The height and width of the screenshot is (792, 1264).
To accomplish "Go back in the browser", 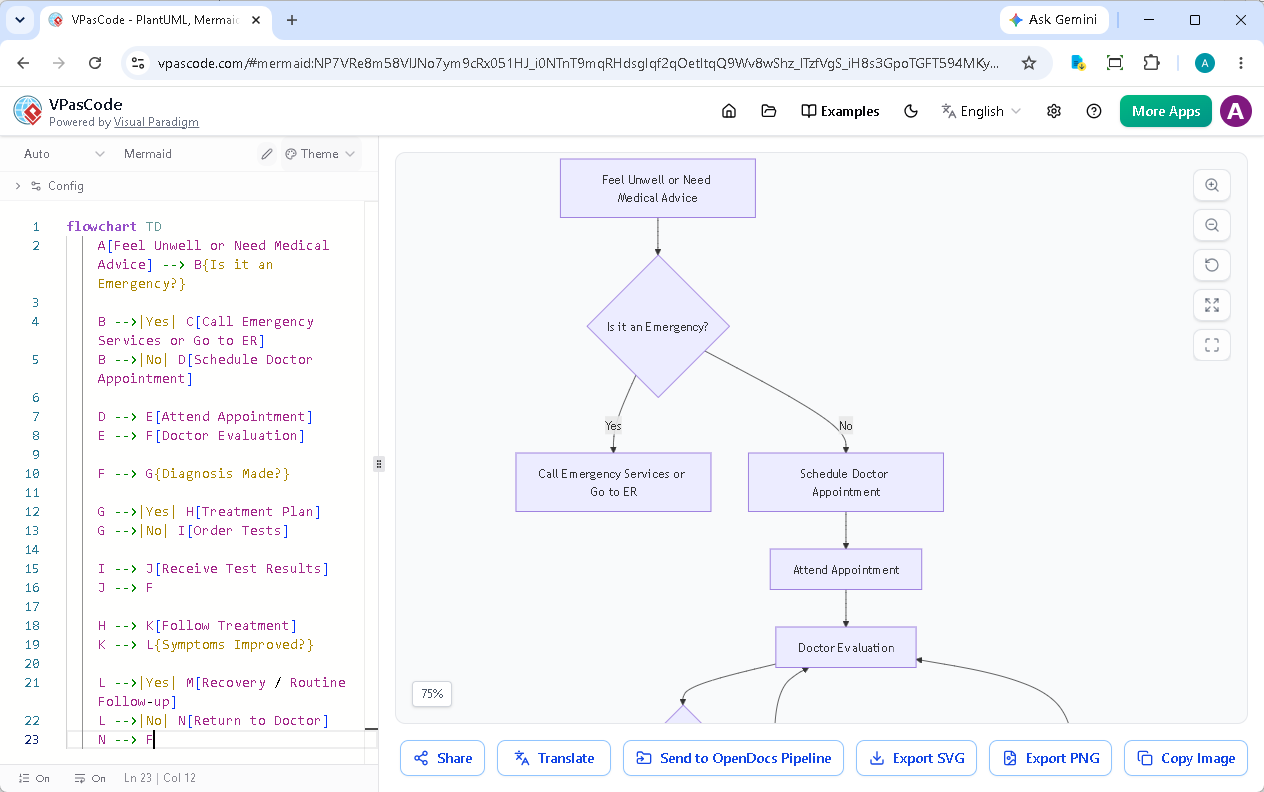I will [x=23, y=63].
